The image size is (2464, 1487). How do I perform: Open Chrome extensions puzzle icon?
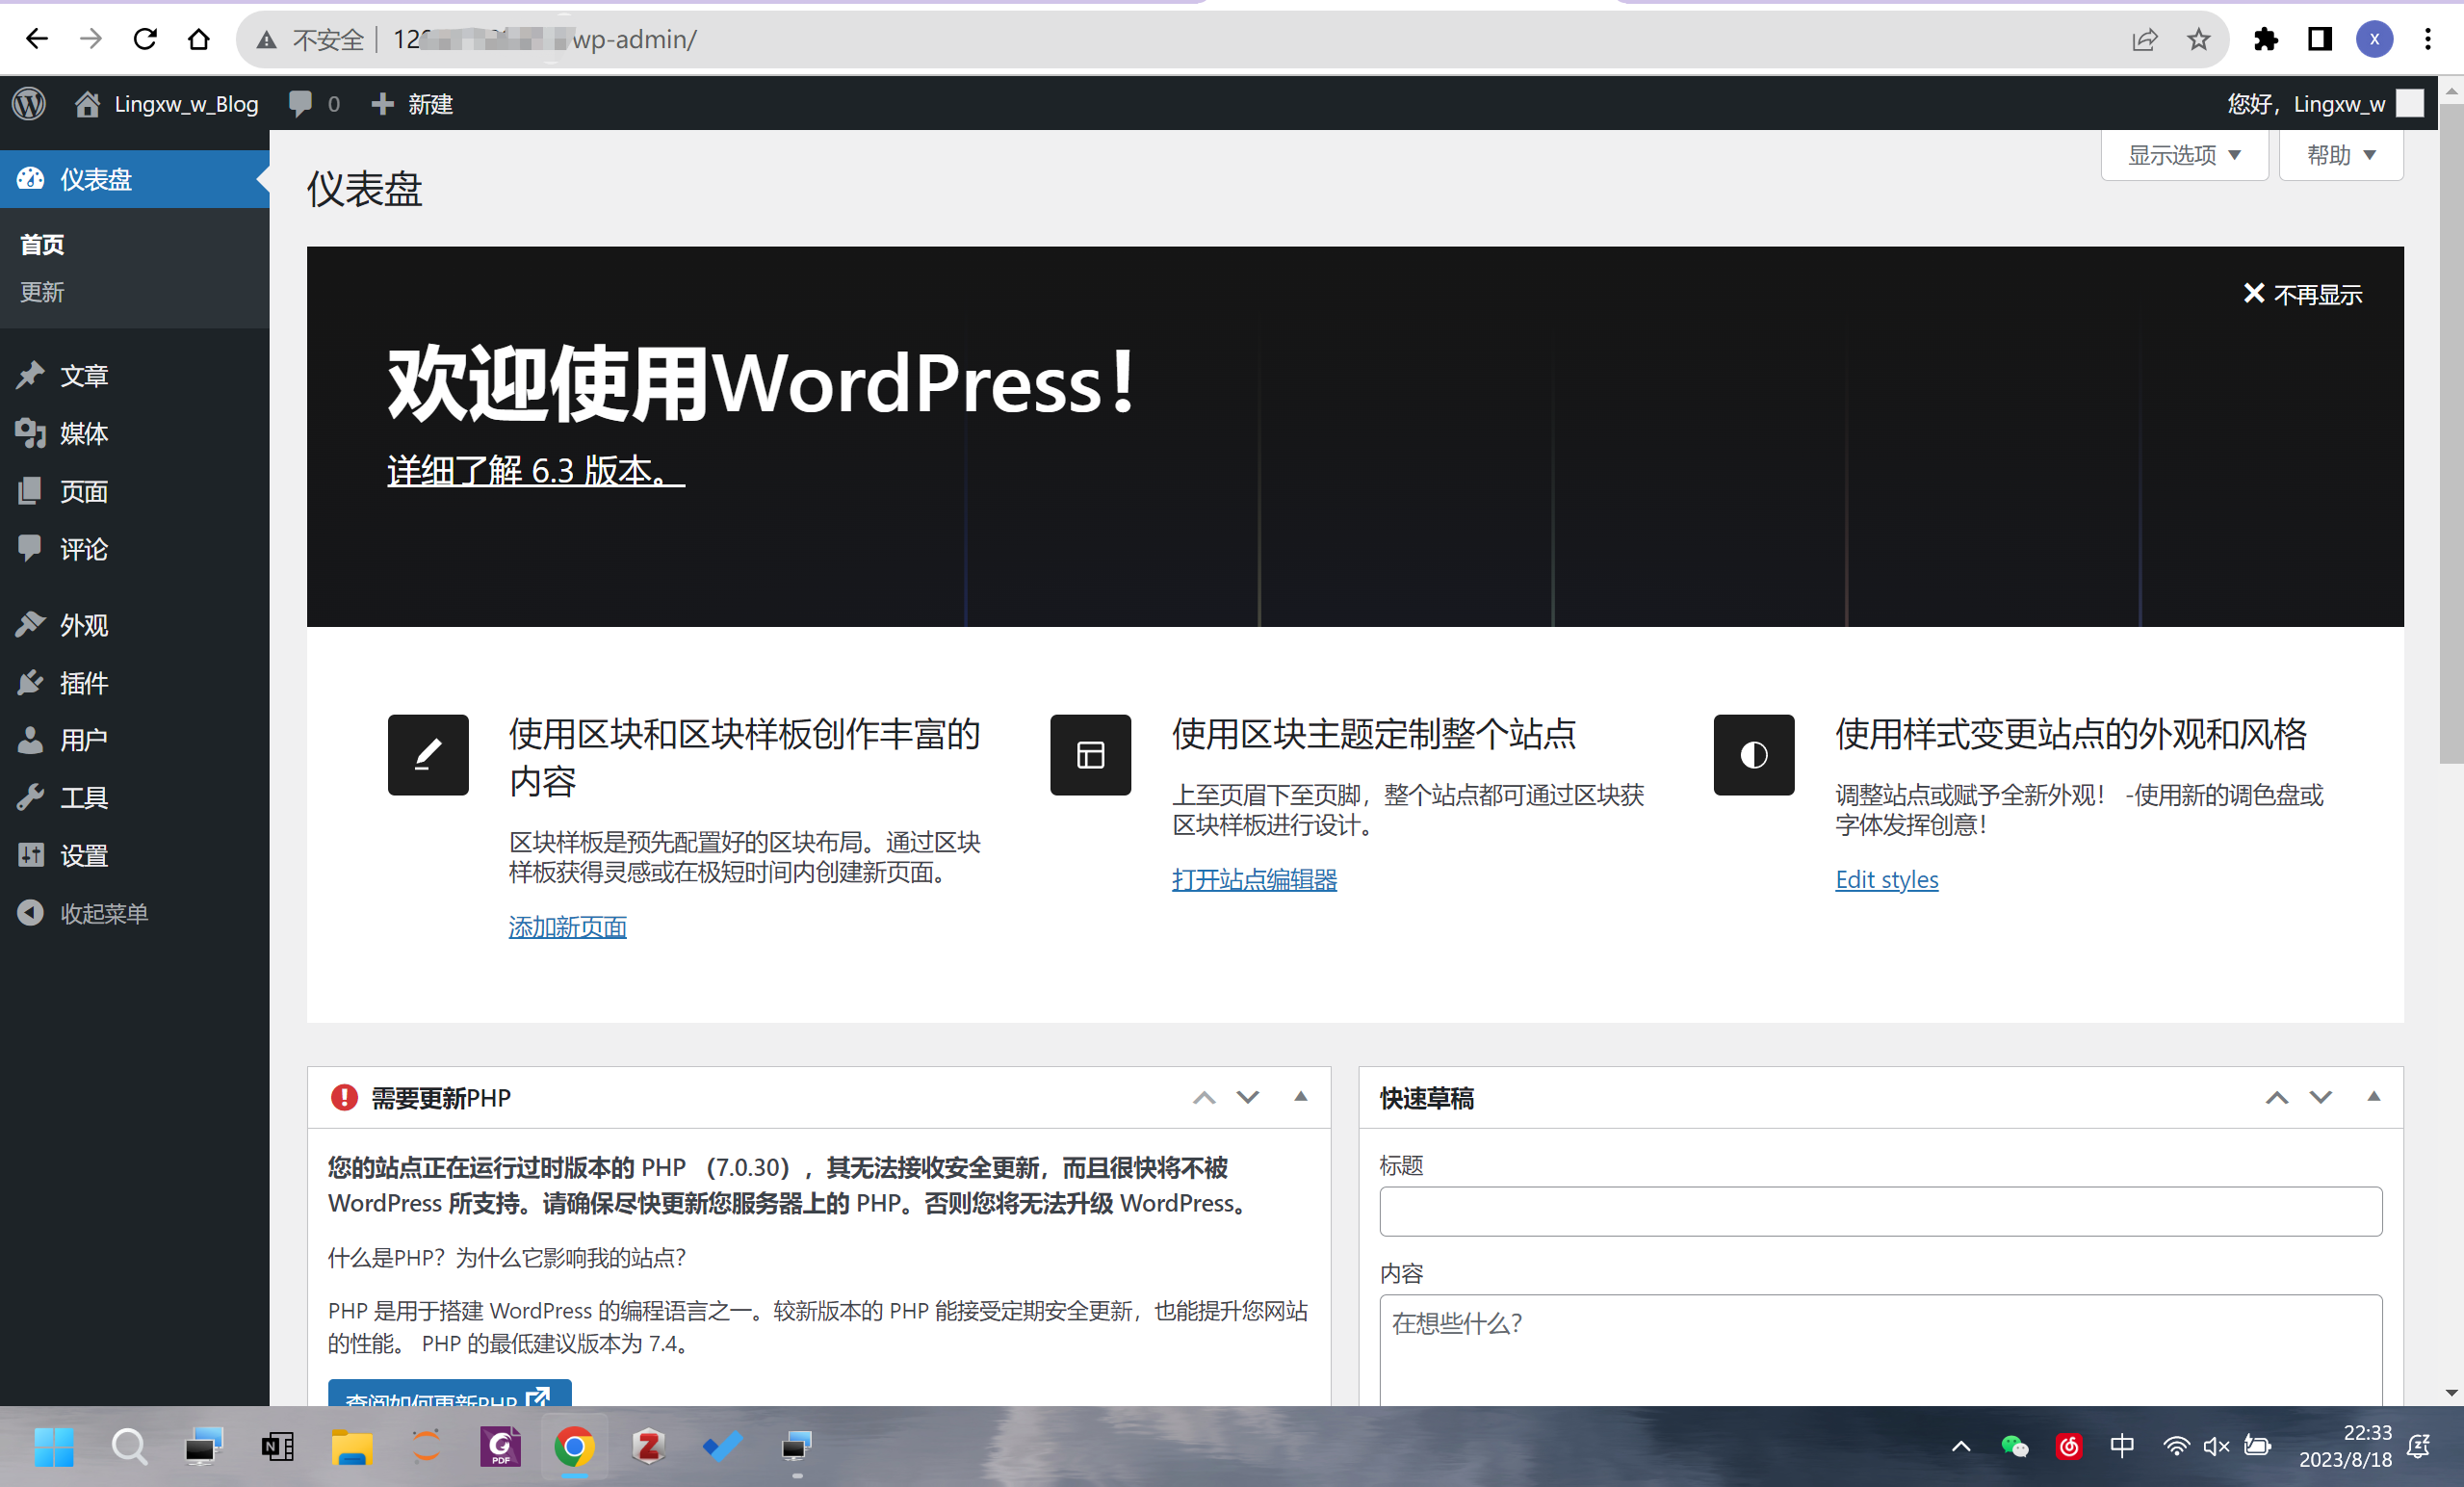[2266, 39]
